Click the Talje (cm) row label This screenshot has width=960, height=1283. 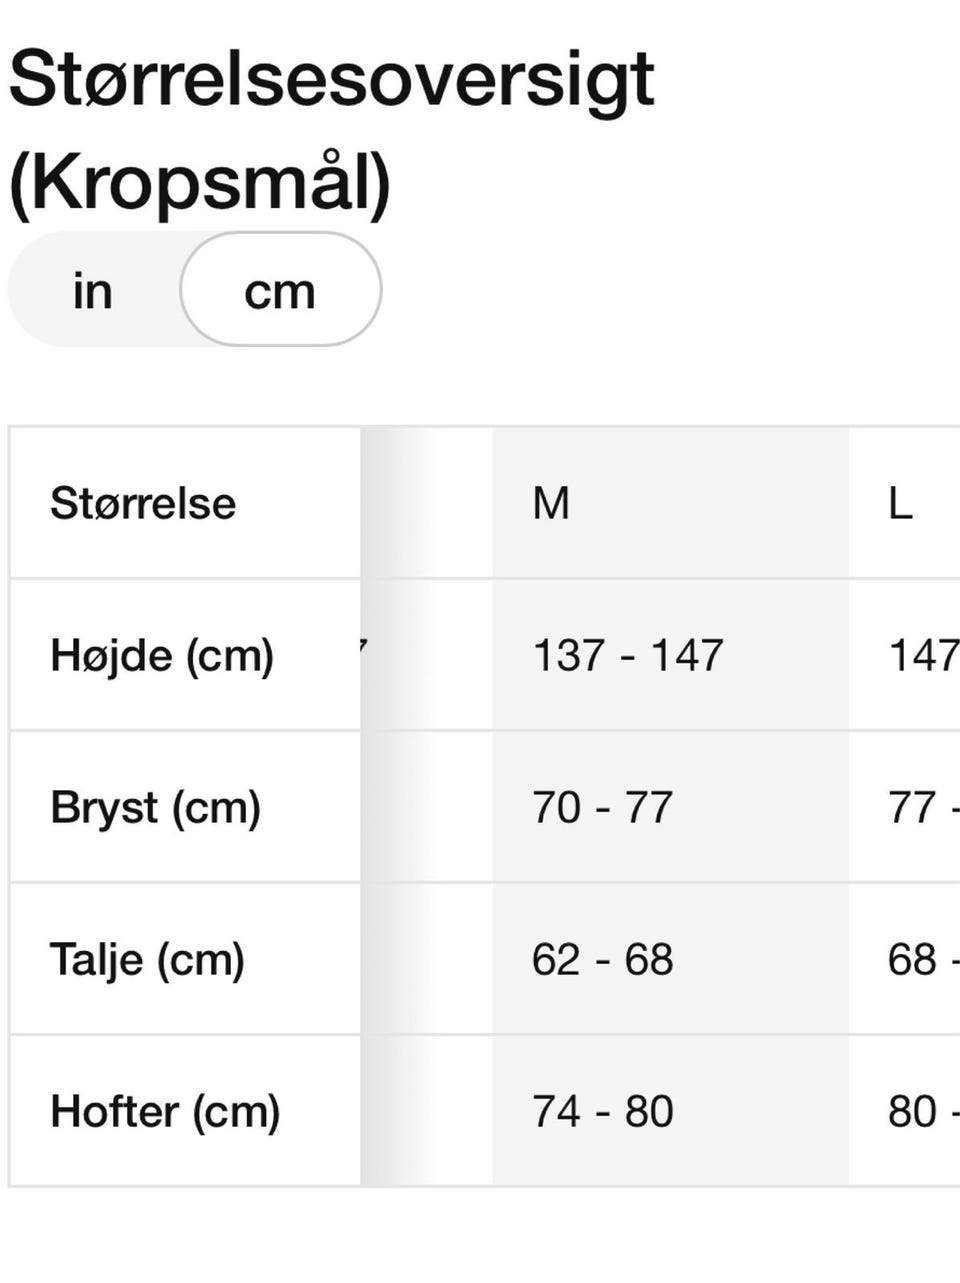(148, 960)
